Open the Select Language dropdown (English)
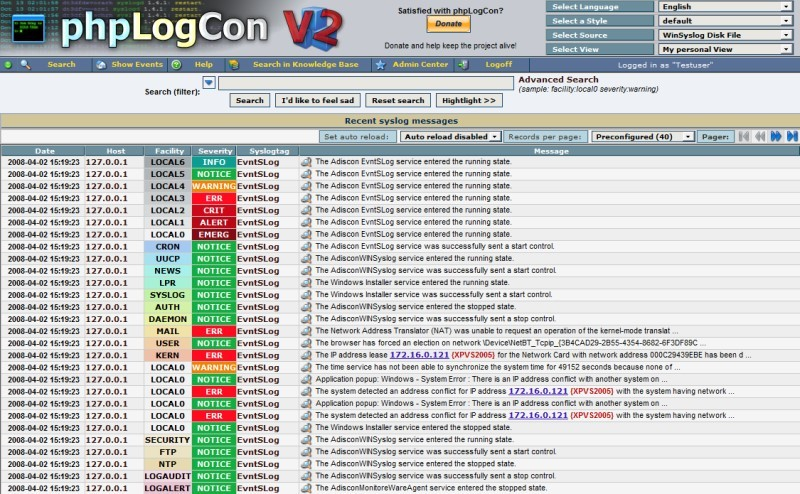The height and width of the screenshot is (494, 800). pos(725,7)
